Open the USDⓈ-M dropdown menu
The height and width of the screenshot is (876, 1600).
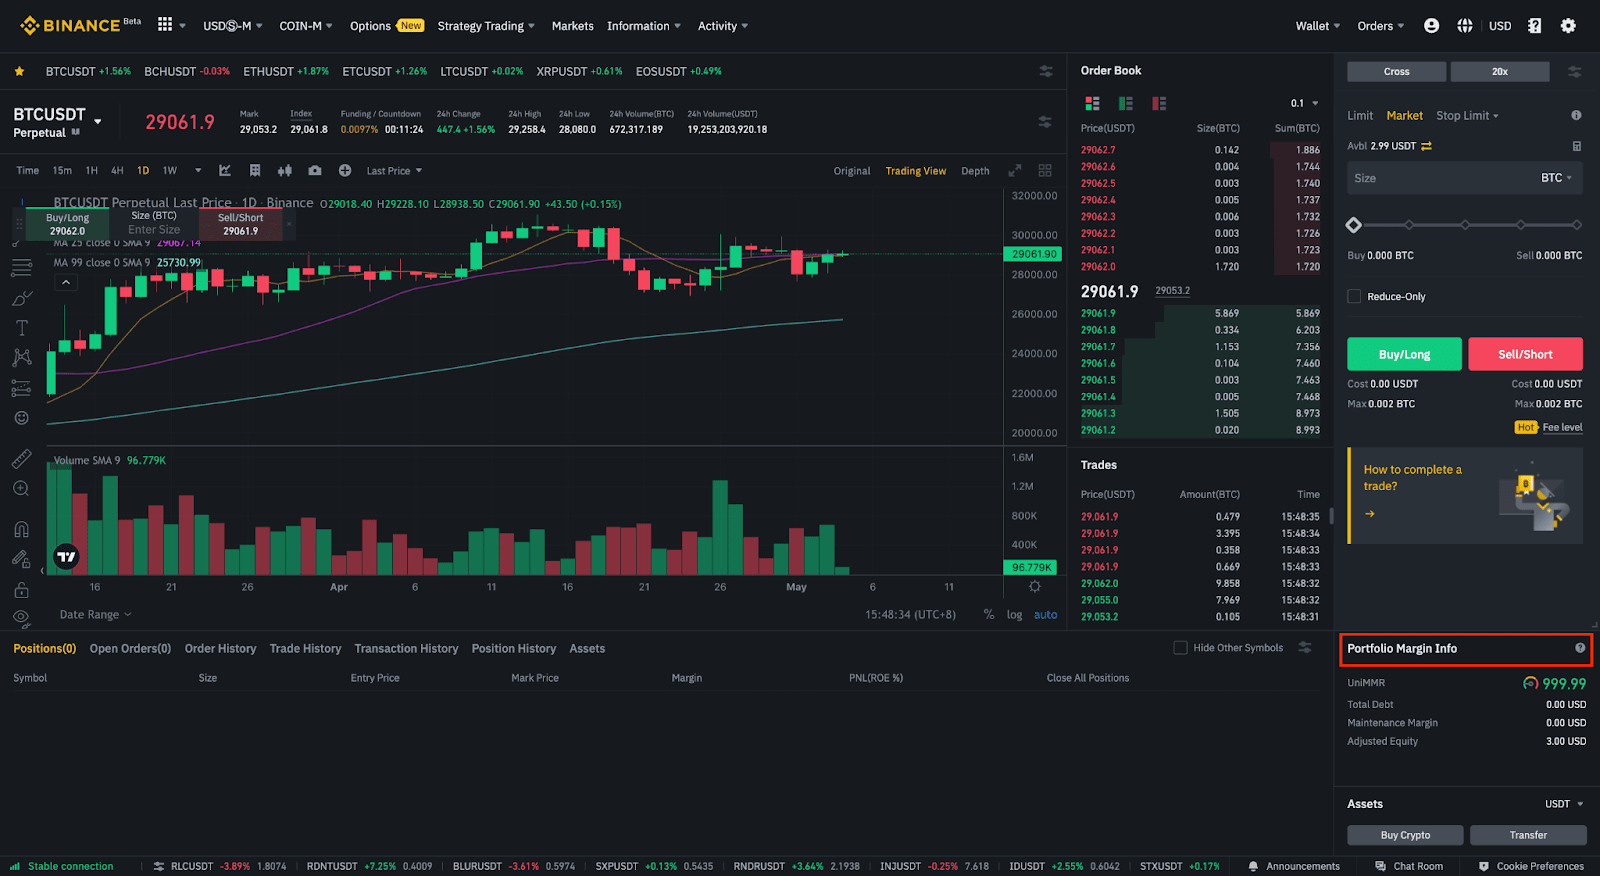click(x=233, y=26)
